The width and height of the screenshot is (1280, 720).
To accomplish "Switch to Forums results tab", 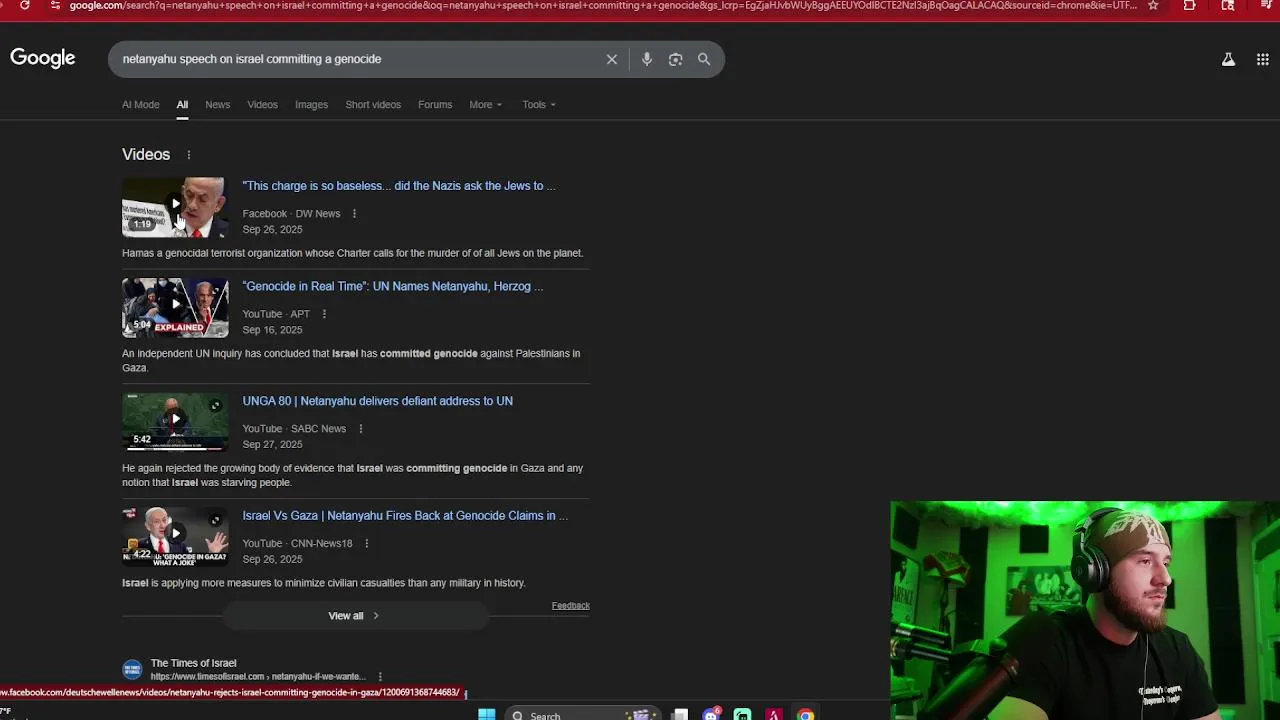I will [x=435, y=105].
